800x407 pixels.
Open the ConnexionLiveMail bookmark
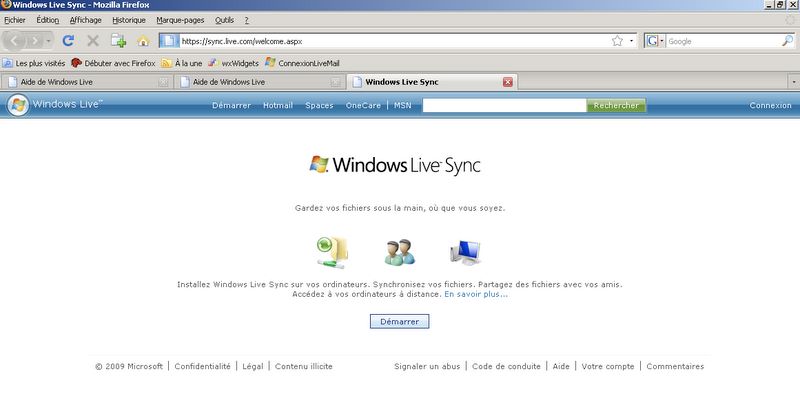pos(302,63)
